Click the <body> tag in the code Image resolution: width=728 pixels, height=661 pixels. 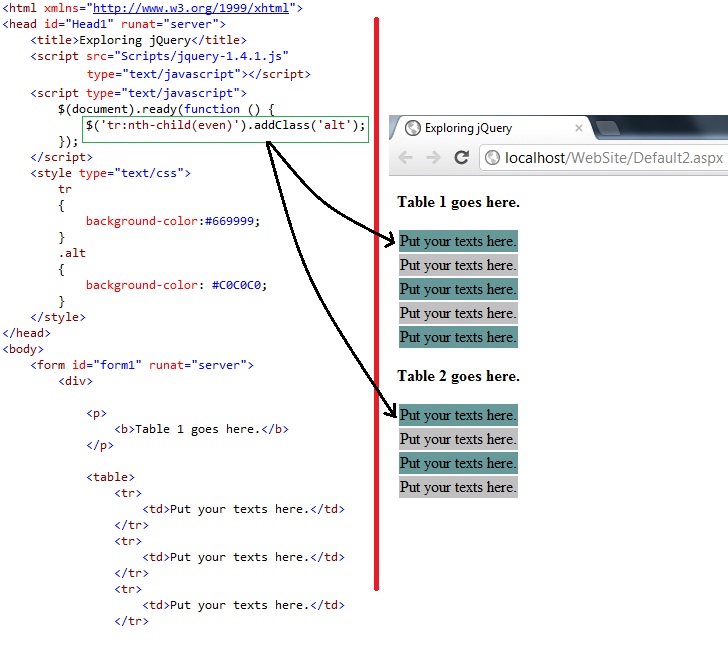point(23,349)
